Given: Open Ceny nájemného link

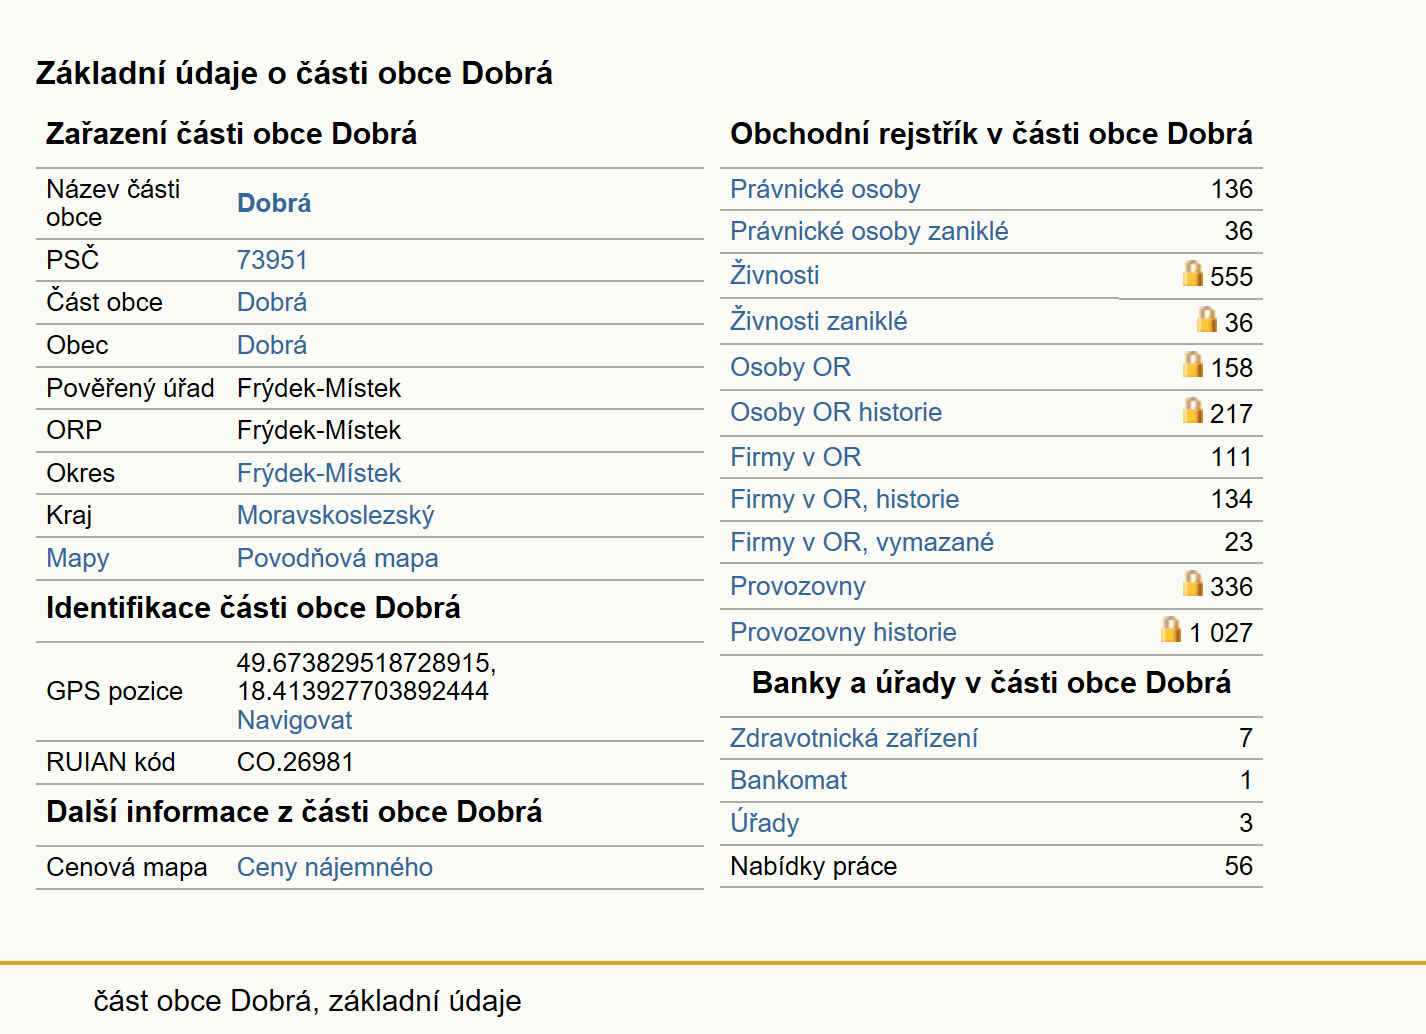Looking at the screenshot, I should pyautogui.click(x=334, y=867).
